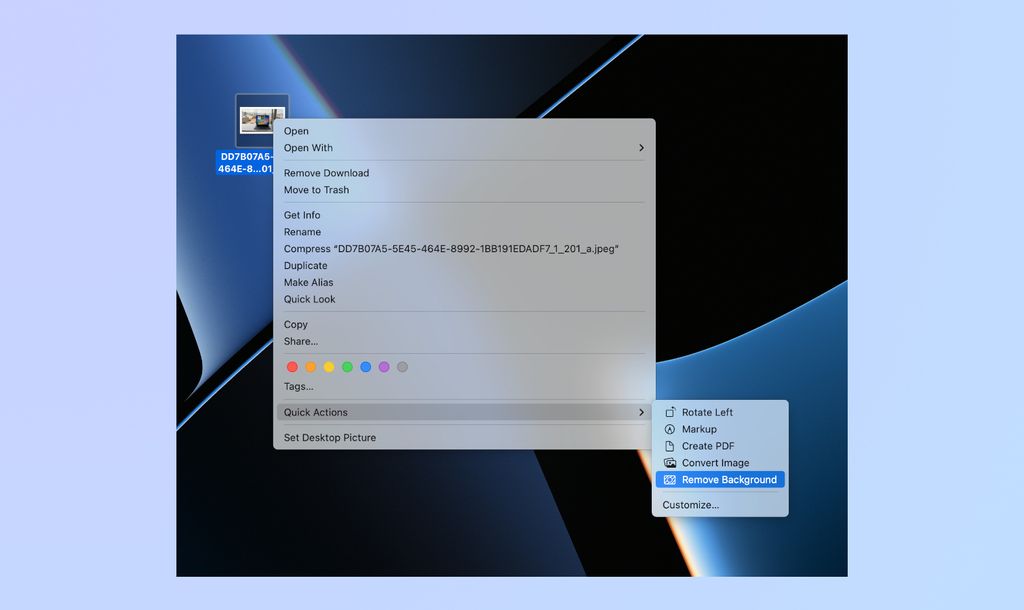Choose Get Info from the menu
1024x610 pixels.
pos(301,214)
